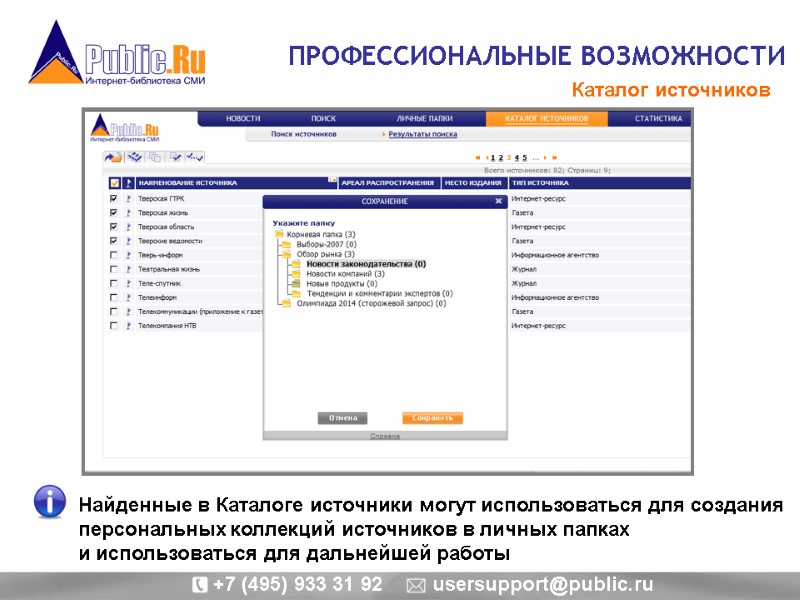Uncheck the Тверская область checkbox
The height and width of the screenshot is (600, 800).
tap(114, 227)
